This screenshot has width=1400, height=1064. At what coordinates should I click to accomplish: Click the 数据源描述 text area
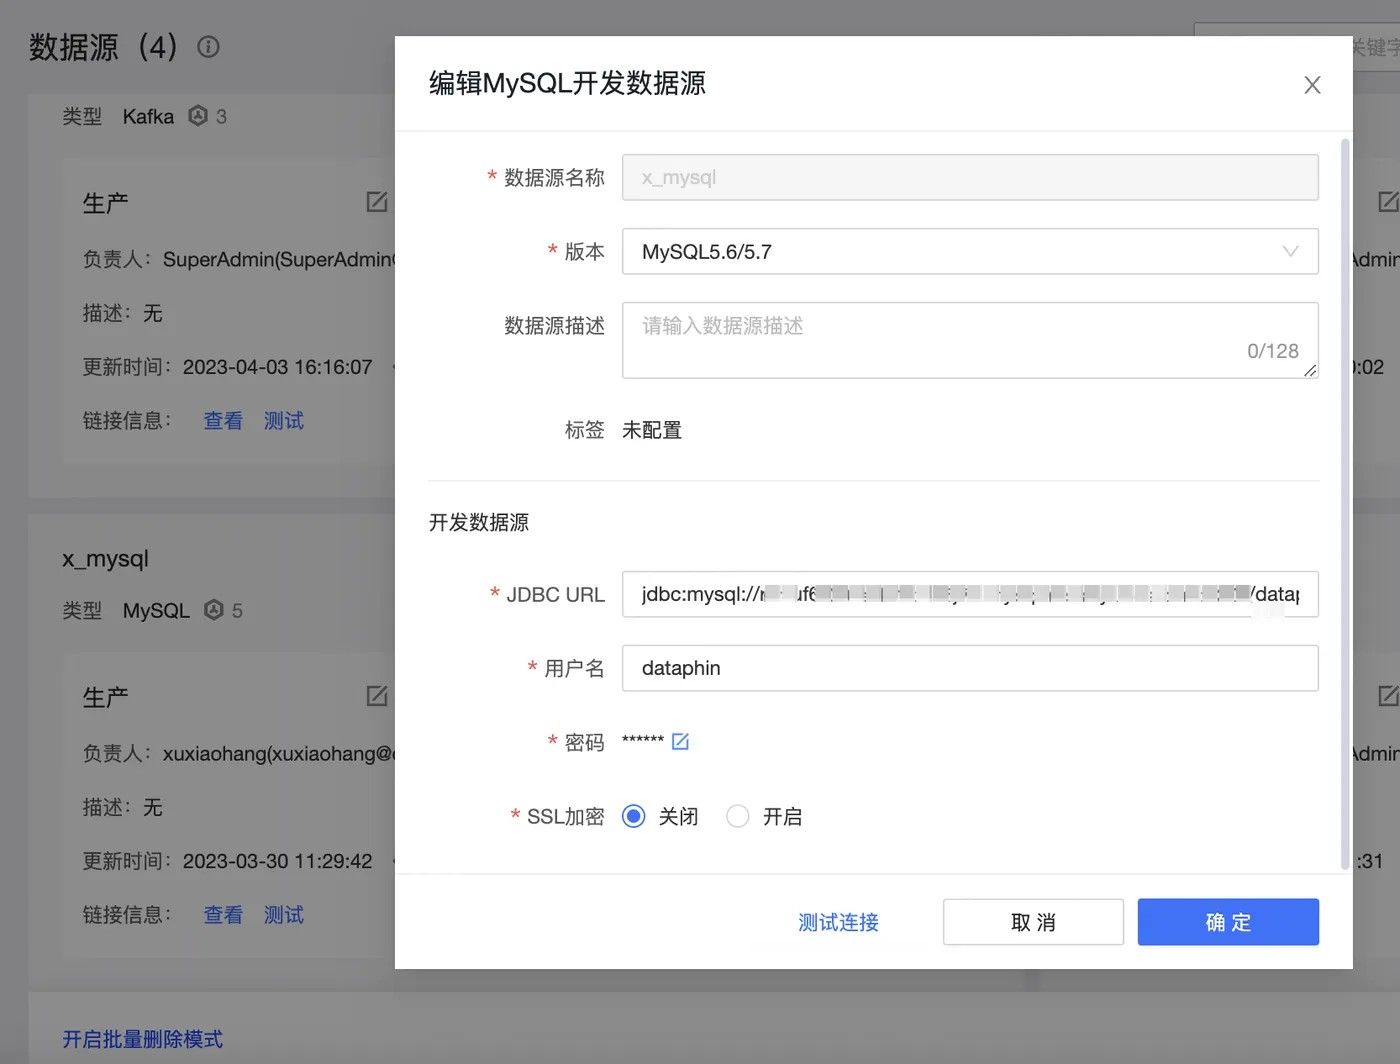tap(970, 340)
